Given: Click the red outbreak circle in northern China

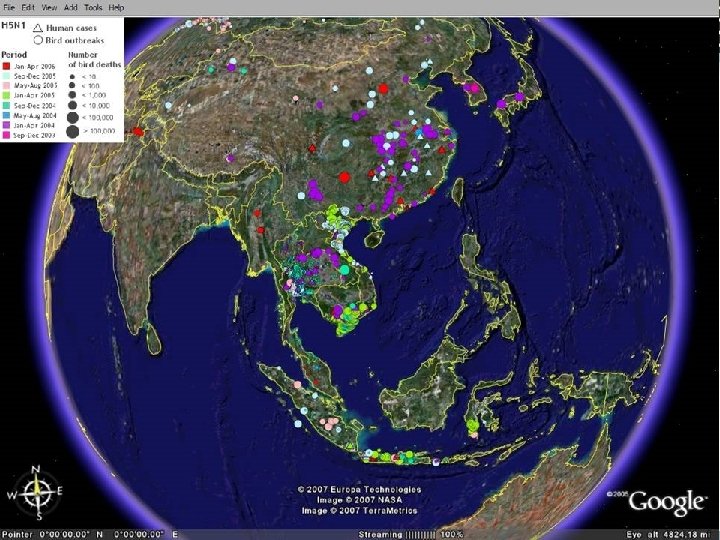Looking at the screenshot, I should click(x=383, y=89).
